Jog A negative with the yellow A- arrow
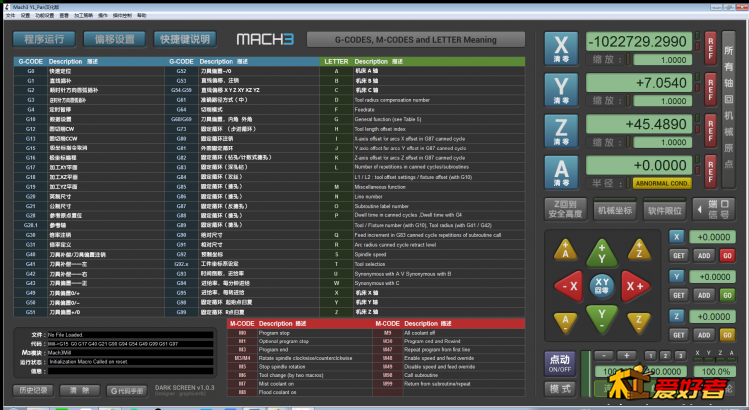 565,323
